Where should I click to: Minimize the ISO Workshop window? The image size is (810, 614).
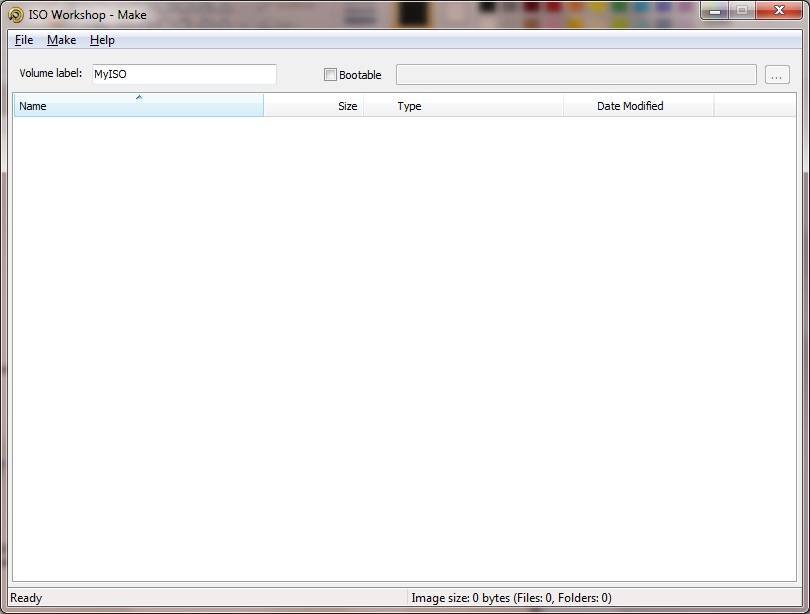714,11
